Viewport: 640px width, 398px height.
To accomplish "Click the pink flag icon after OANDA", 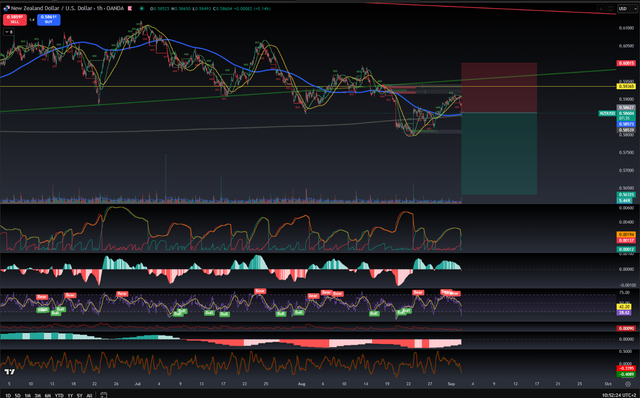I will pos(130,8).
